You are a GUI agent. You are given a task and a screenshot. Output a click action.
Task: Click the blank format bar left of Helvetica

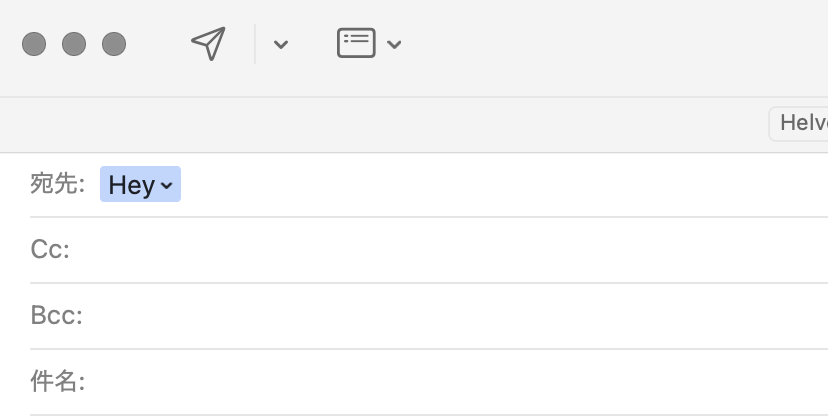tap(400, 124)
